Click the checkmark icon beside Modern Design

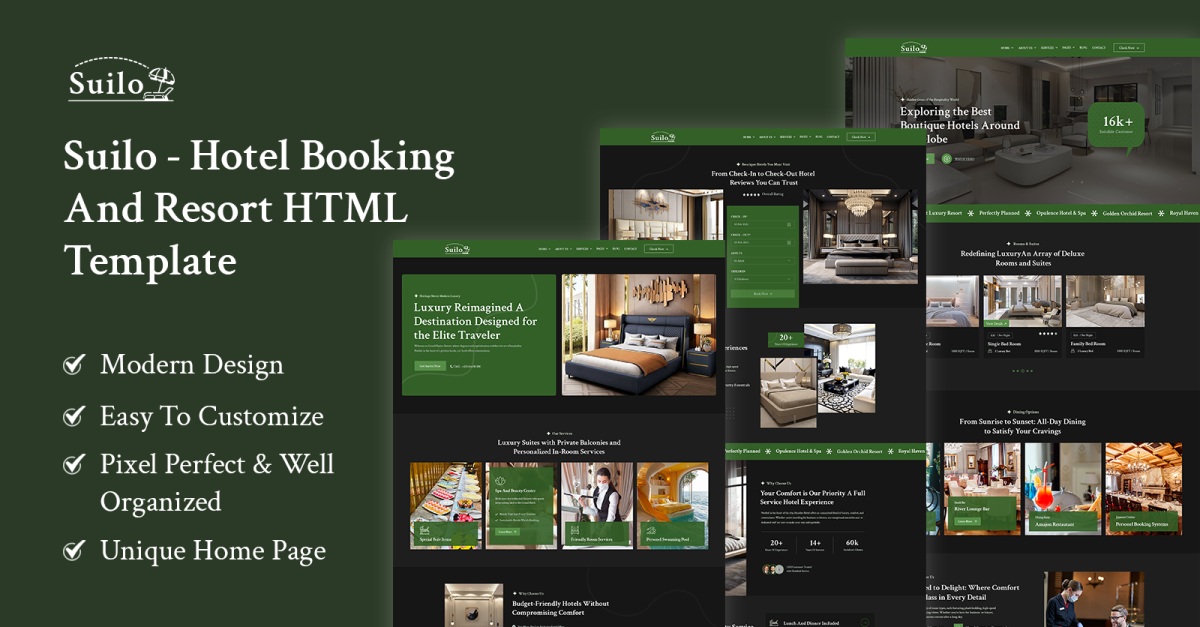coord(74,364)
